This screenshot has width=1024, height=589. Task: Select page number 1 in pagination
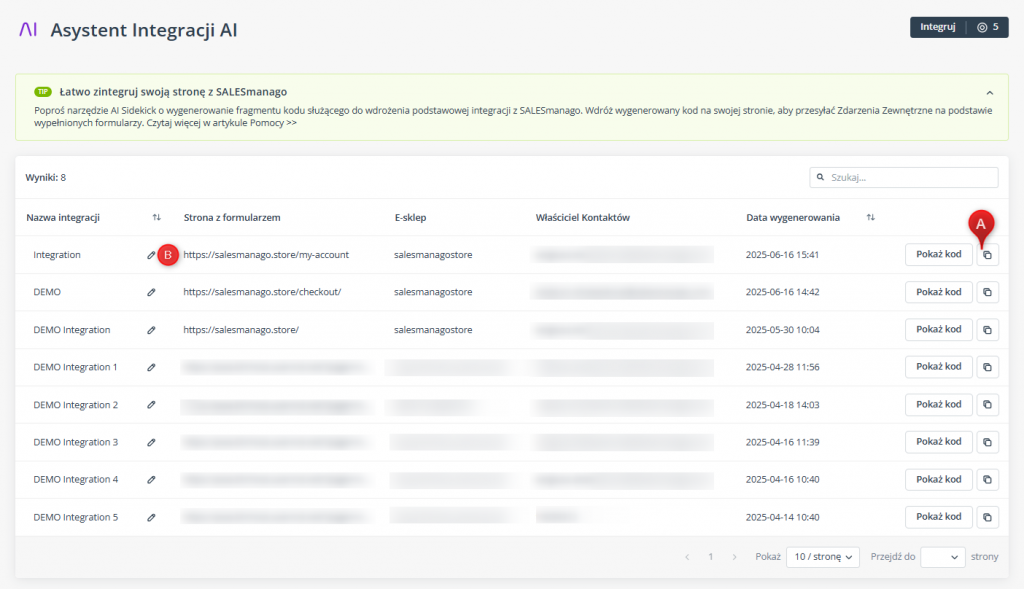(x=711, y=557)
